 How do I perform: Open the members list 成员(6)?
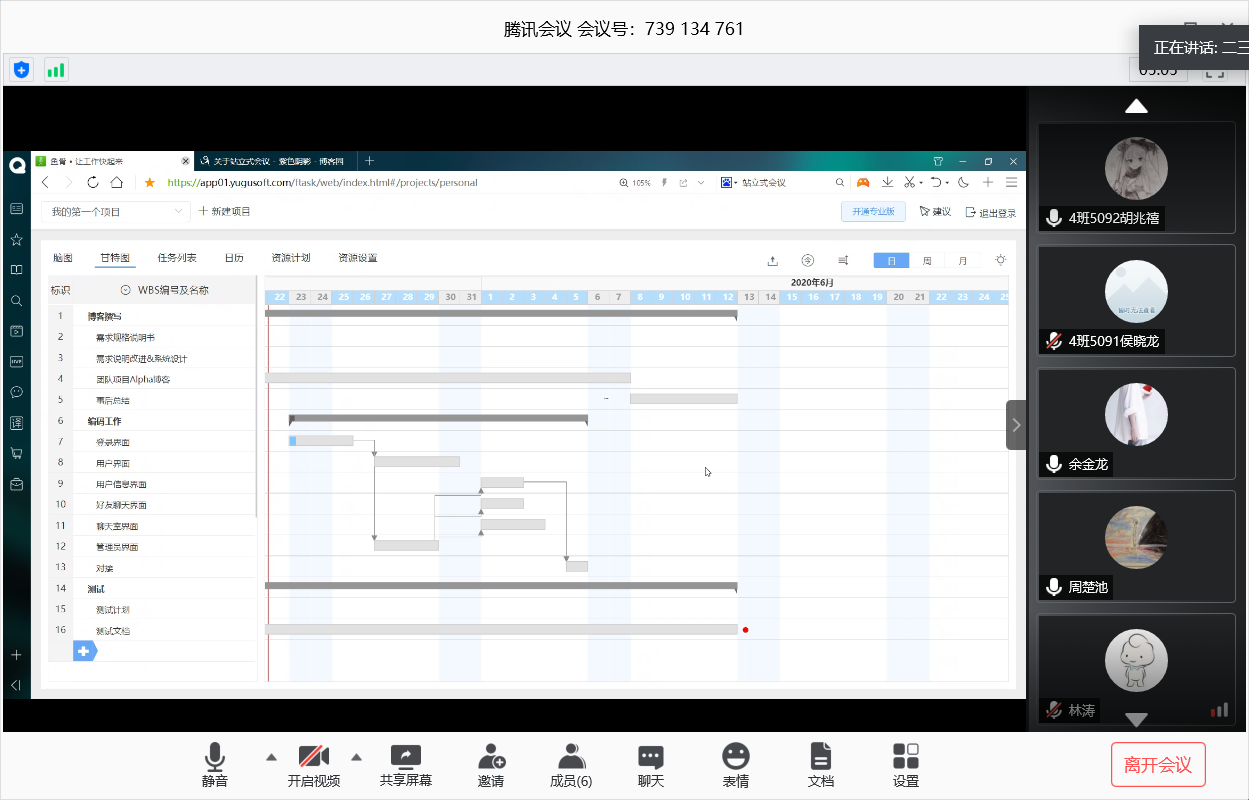click(x=571, y=766)
